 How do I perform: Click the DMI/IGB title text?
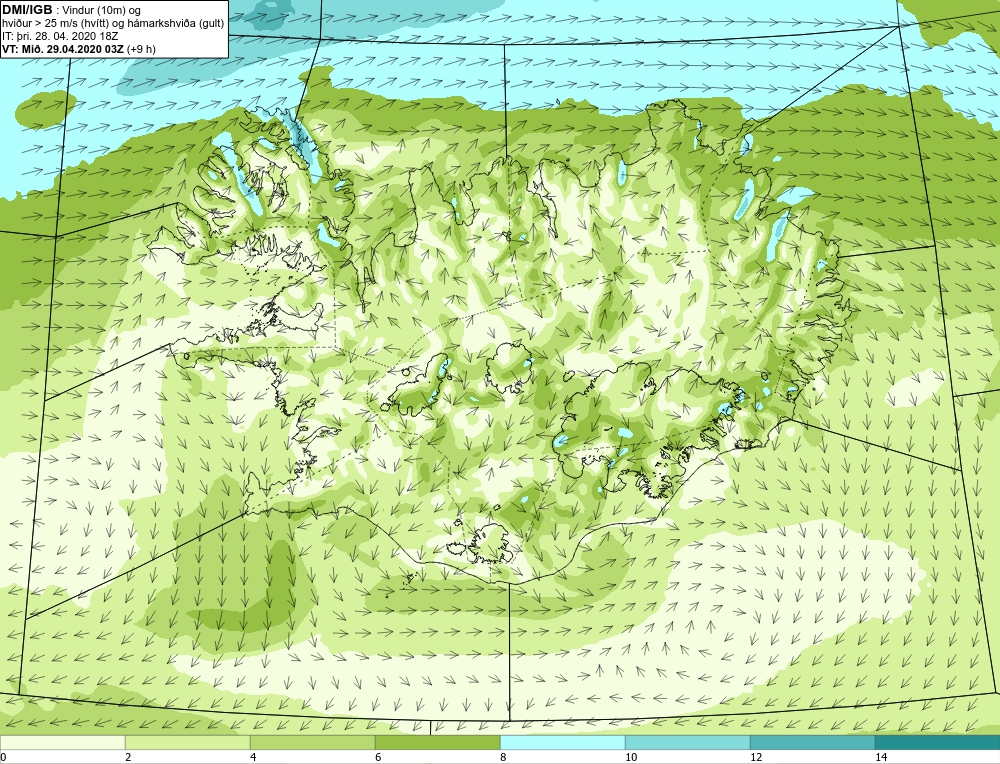point(27,10)
